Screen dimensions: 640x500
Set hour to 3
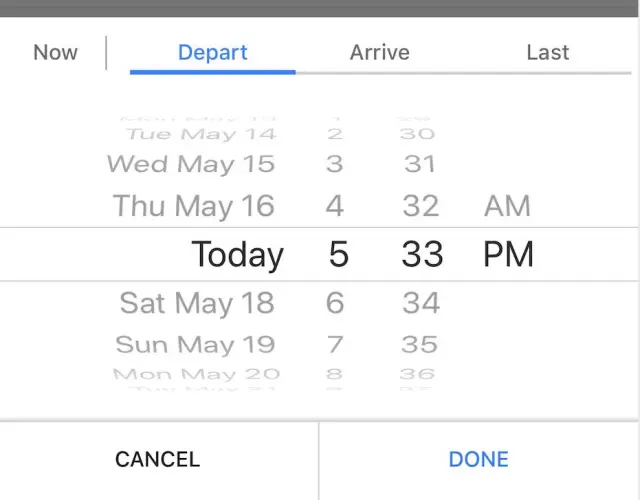(x=335, y=163)
